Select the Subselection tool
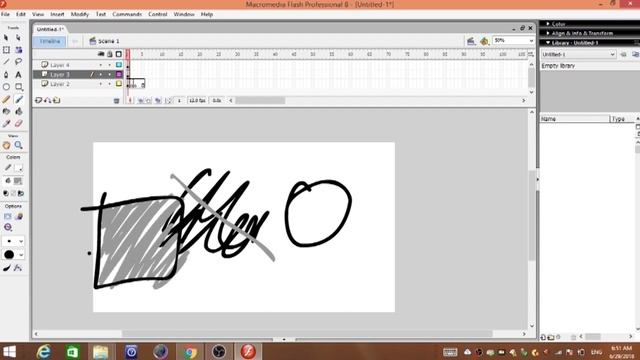Viewport: 640px width, 360px height. pyautogui.click(x=18, y=38)
